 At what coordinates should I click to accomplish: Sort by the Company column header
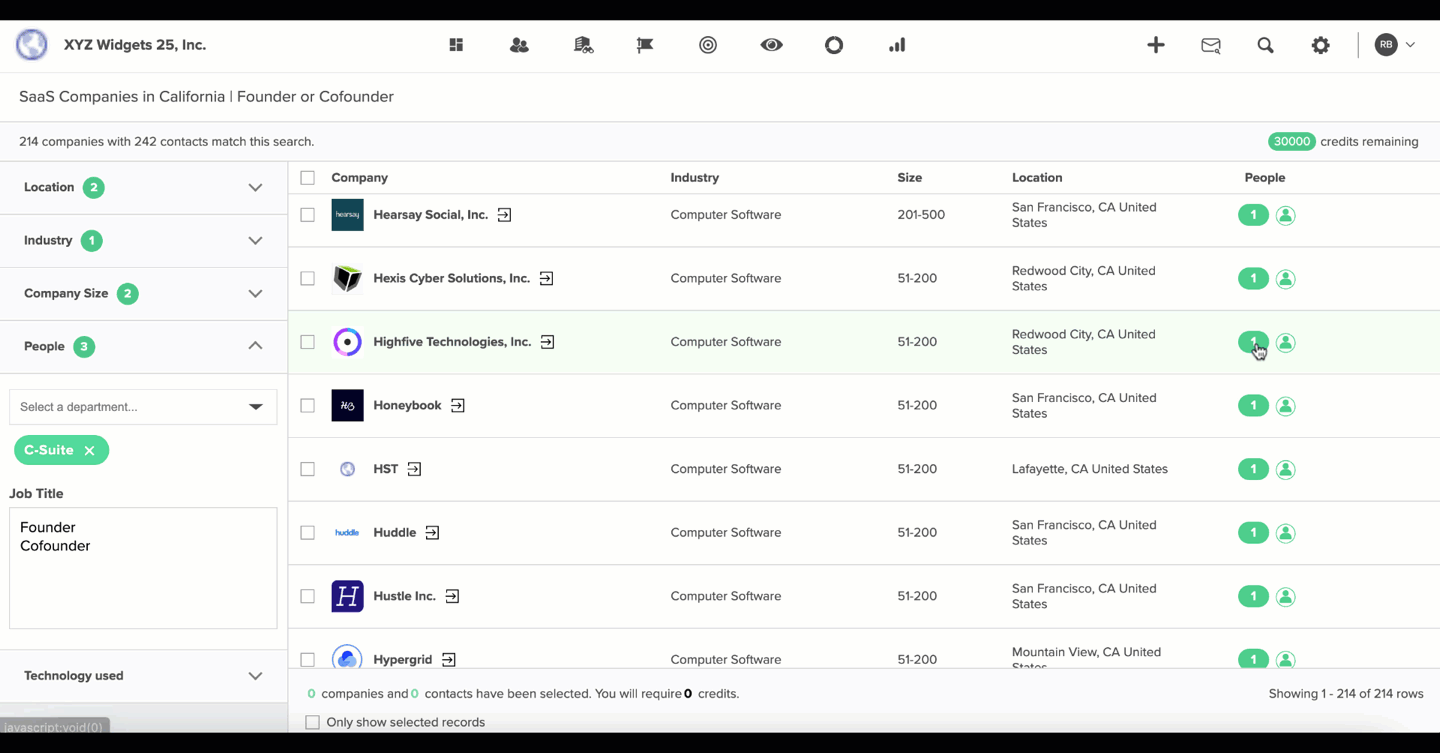click(360, 178)
